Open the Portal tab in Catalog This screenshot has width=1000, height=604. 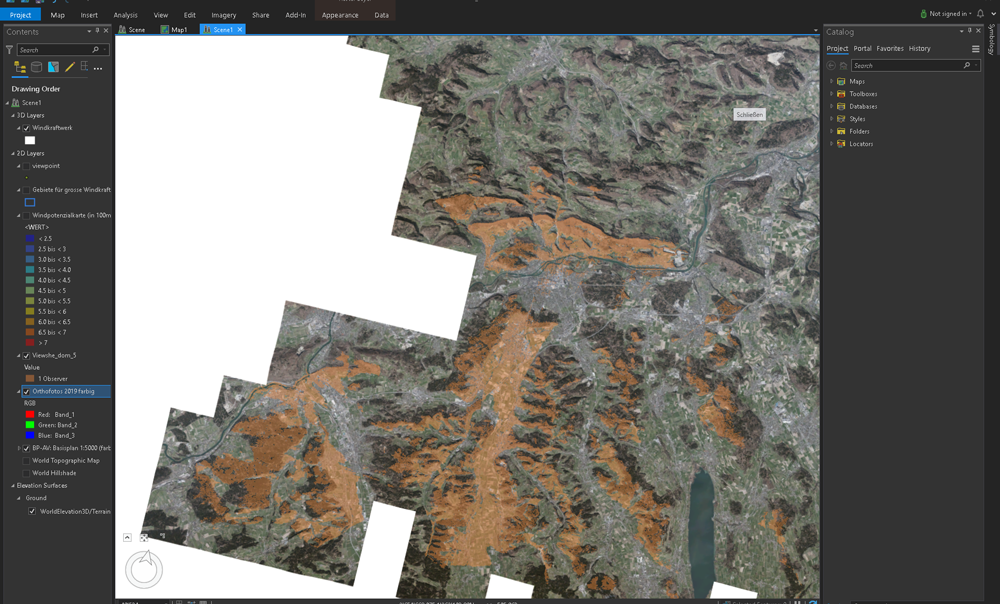tap(862, 48)
